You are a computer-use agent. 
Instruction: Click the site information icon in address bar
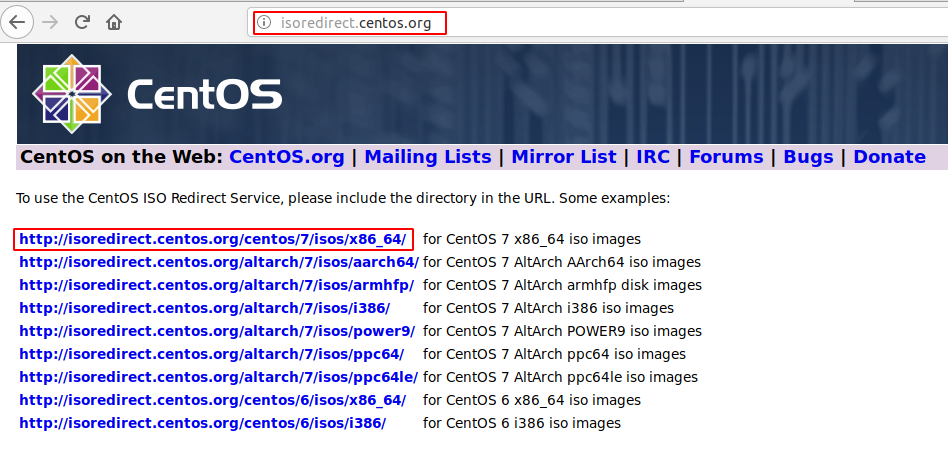(x=264, y=22)
